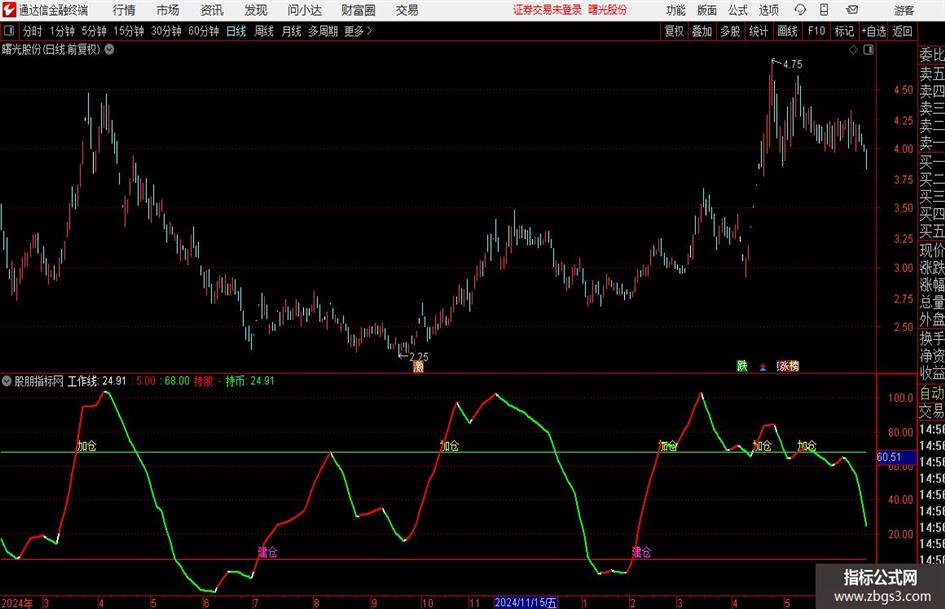Switch to 30分钟 period tab
945x609 pixels.
166,31
